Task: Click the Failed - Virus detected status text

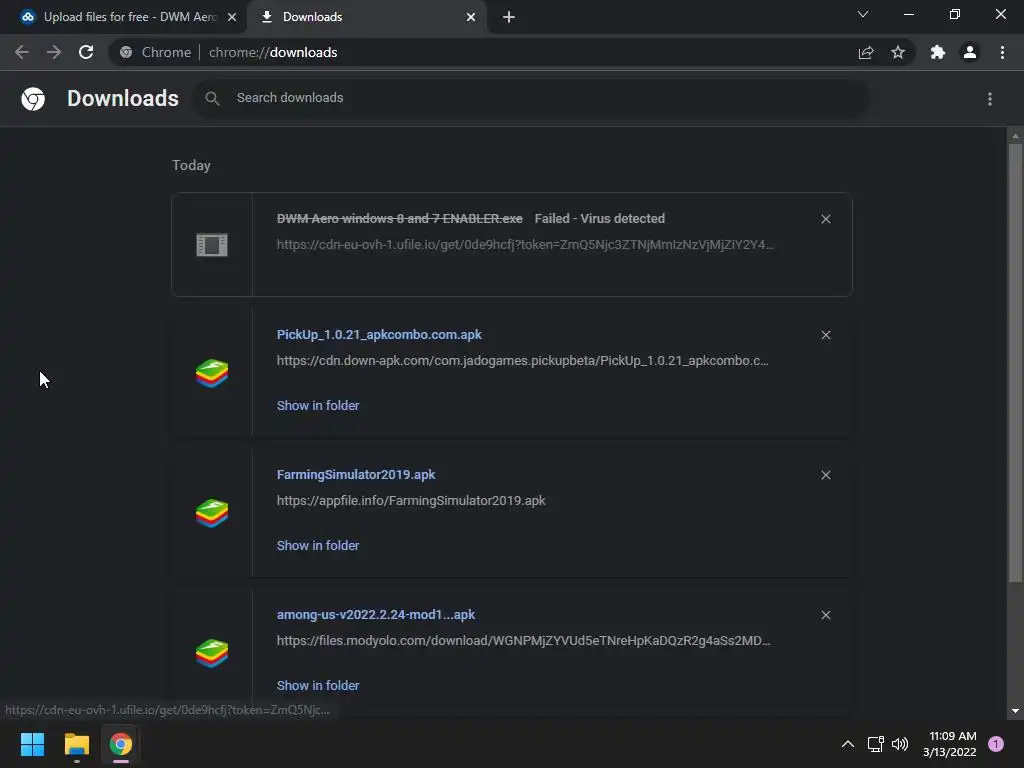Action: coord(600,219)
